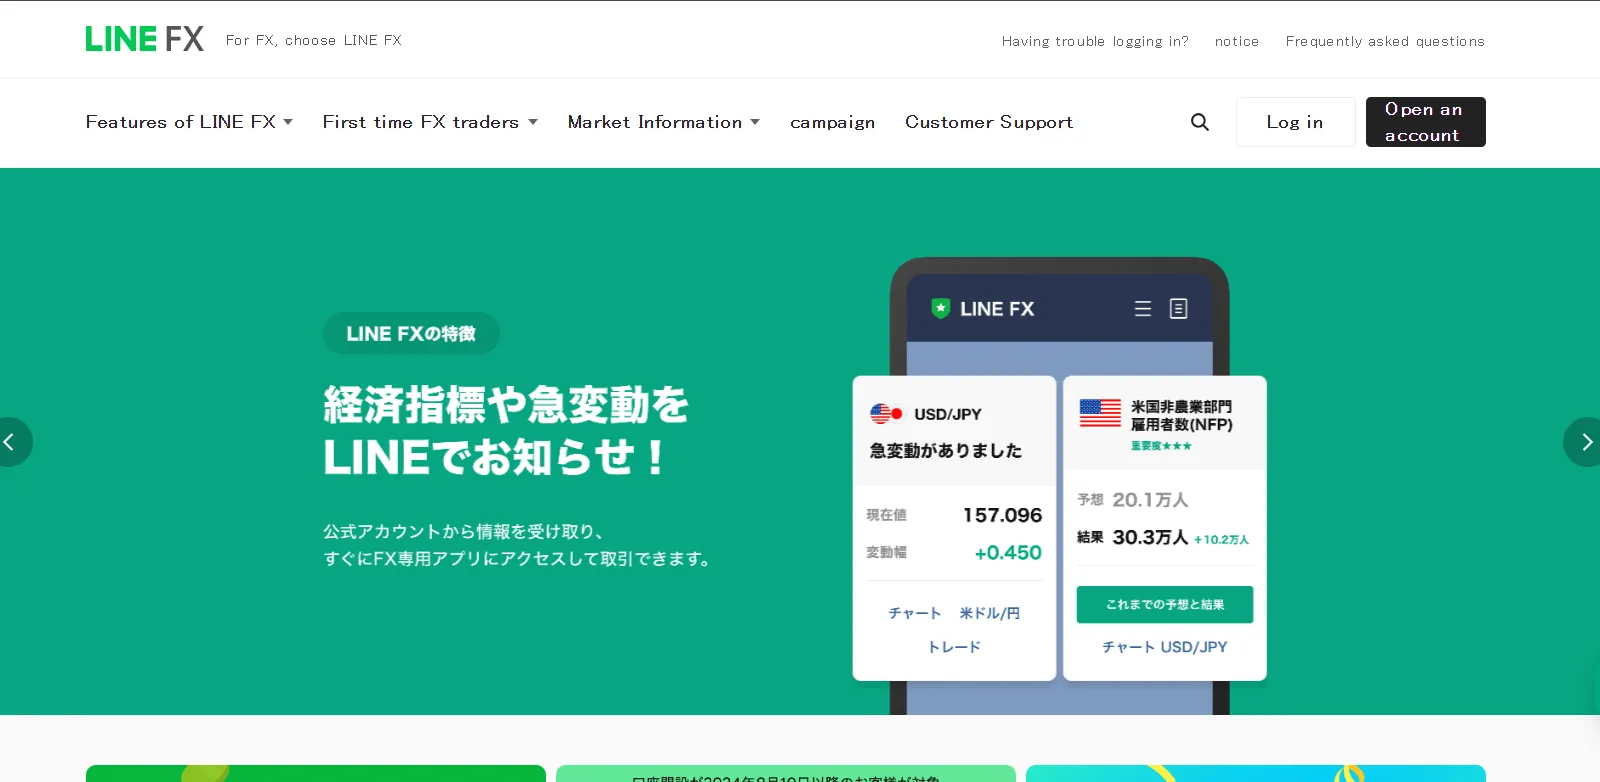The height and width of the screenshot is (782, 1600).
Task: Click トレード link on USD/JPY card
Action: pyautogui.click(x=954, y=647)
